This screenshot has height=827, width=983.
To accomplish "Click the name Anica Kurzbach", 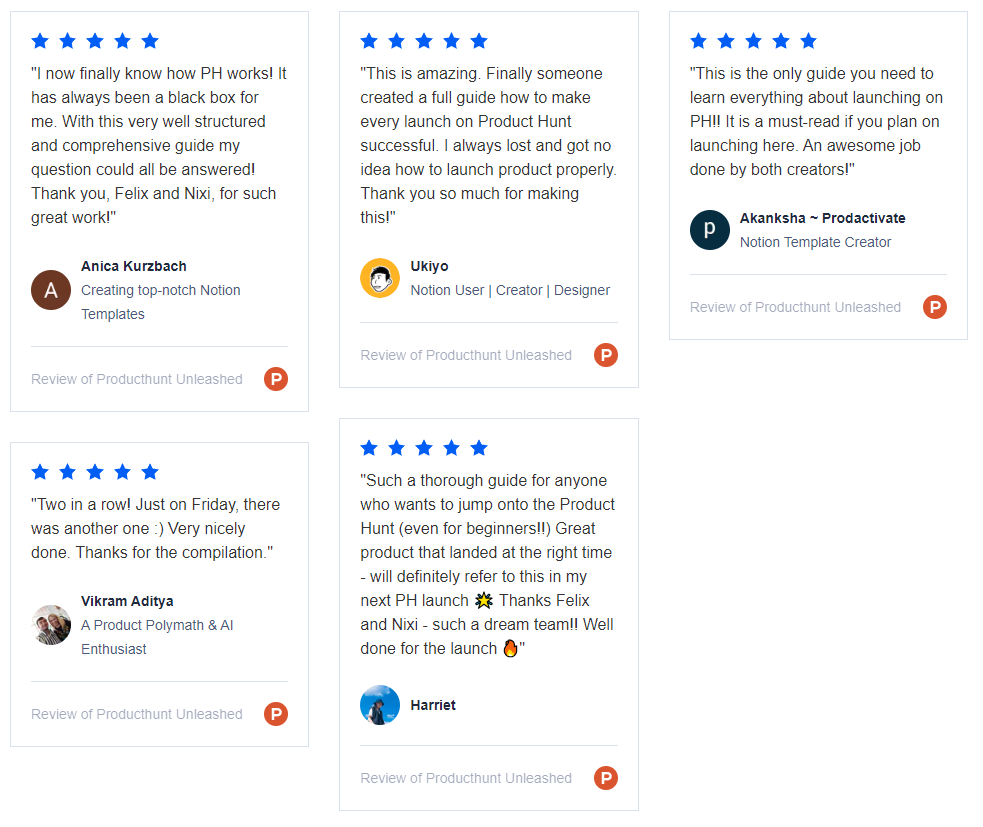I will tap(134, 266).
